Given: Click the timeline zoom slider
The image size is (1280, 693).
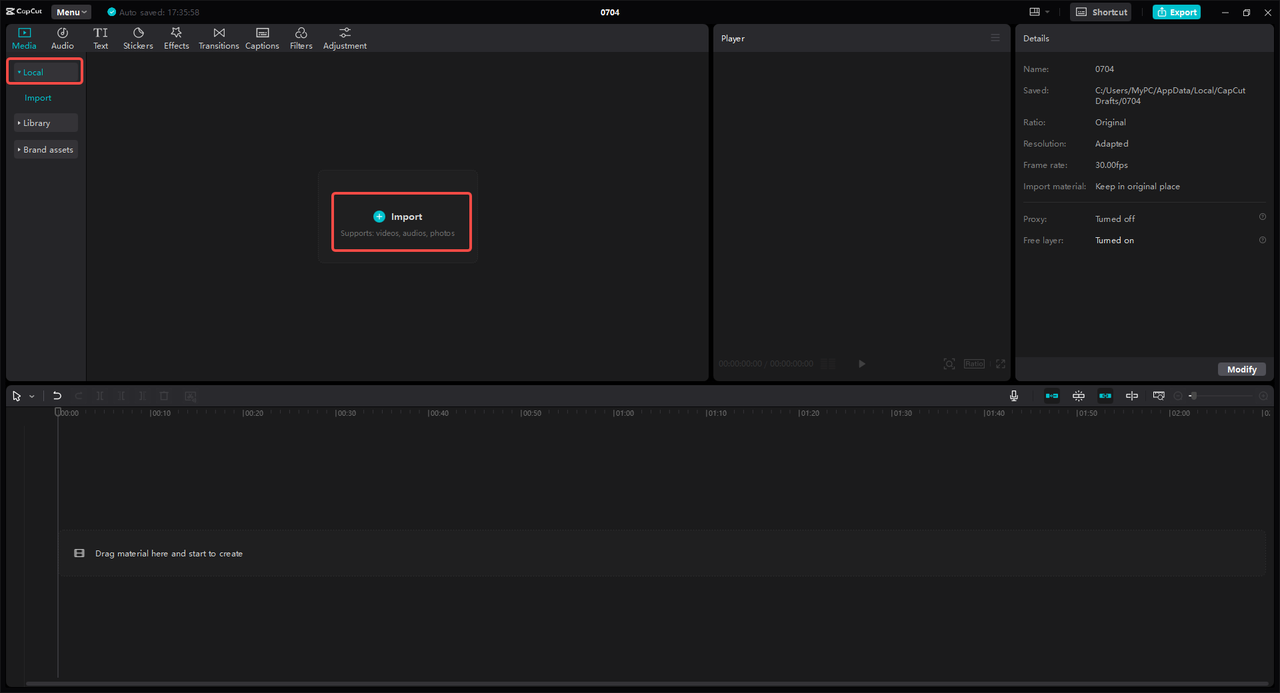Looking at the screenshot, I should (1221, 396).
